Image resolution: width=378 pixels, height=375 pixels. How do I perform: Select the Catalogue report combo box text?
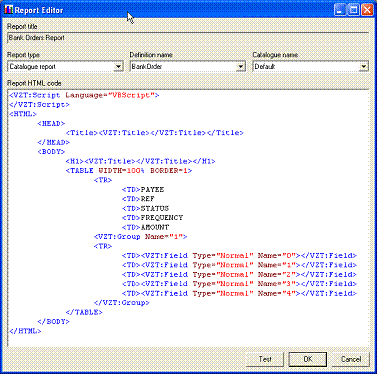(32, 67)
